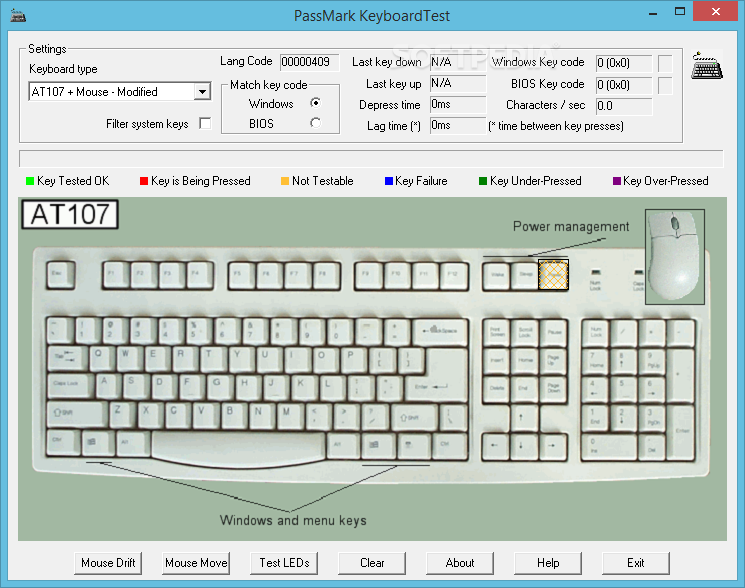
Task: Click the app icon in title bar
Action: (x=18, y=16)
